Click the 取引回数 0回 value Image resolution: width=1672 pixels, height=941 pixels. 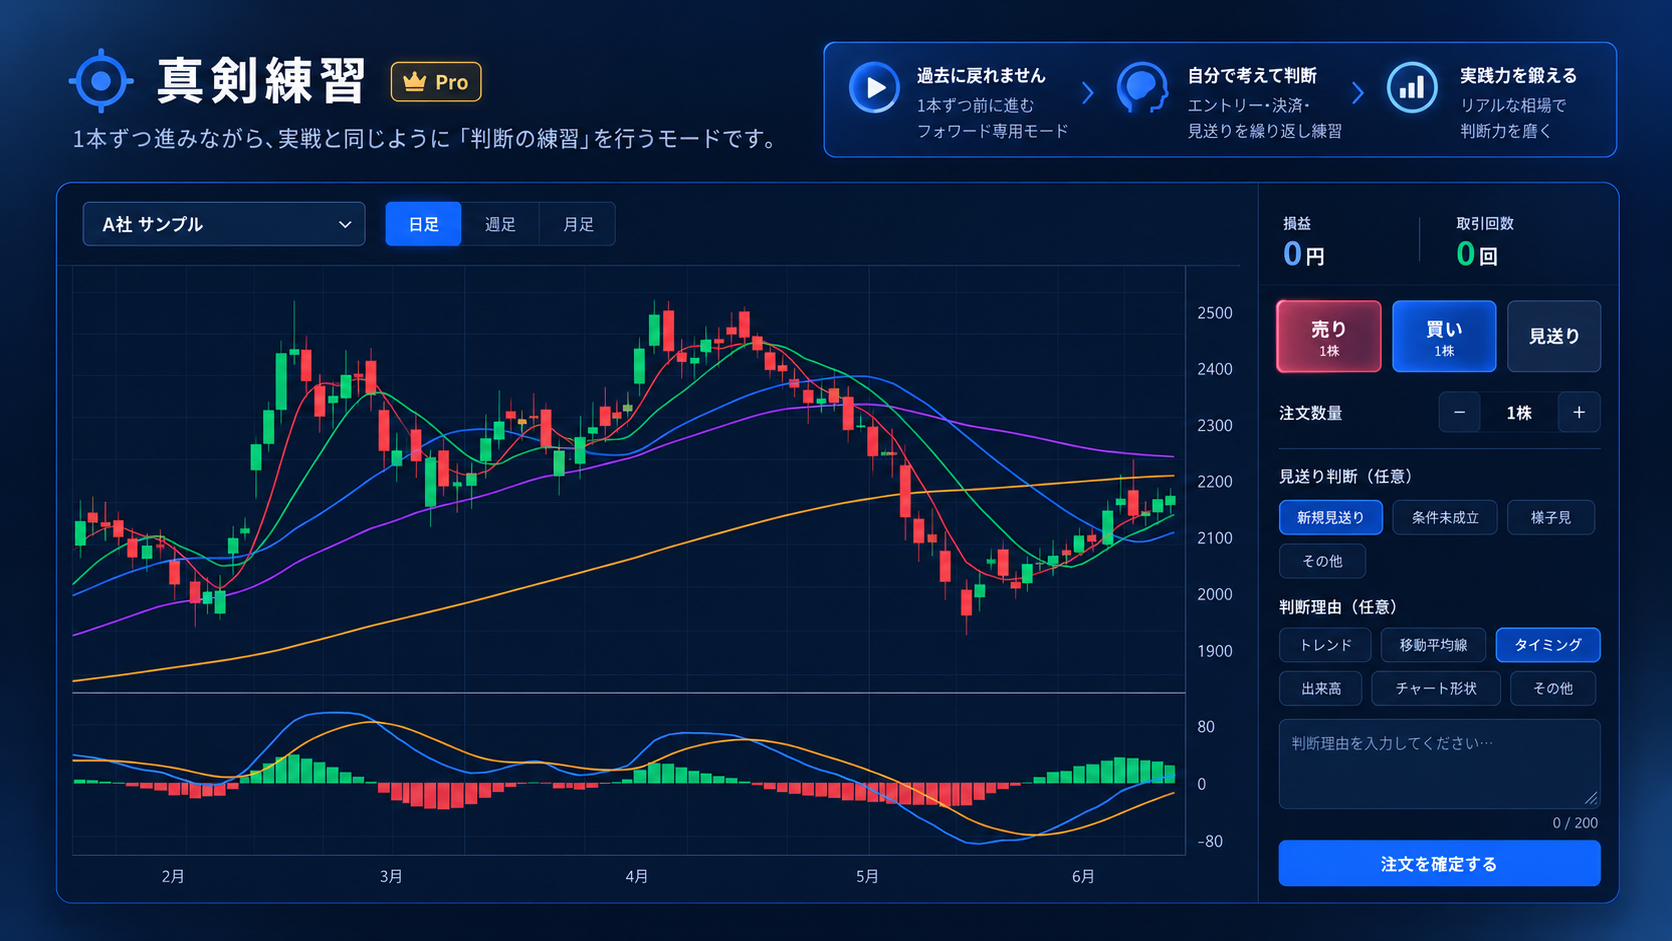click(x=1477, y=254)
